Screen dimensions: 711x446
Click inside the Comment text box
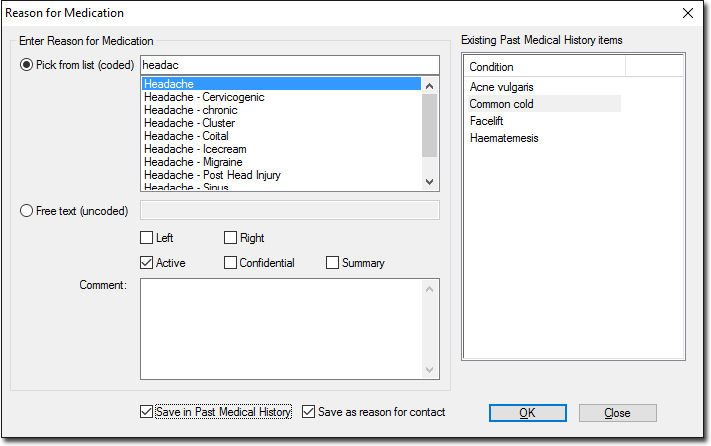click(280, 325)
